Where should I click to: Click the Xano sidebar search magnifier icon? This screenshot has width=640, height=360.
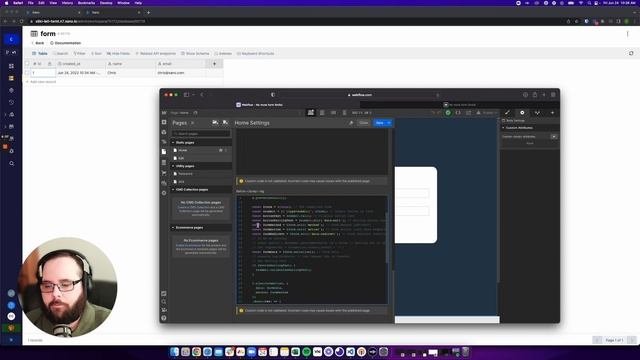click(11, 163)
